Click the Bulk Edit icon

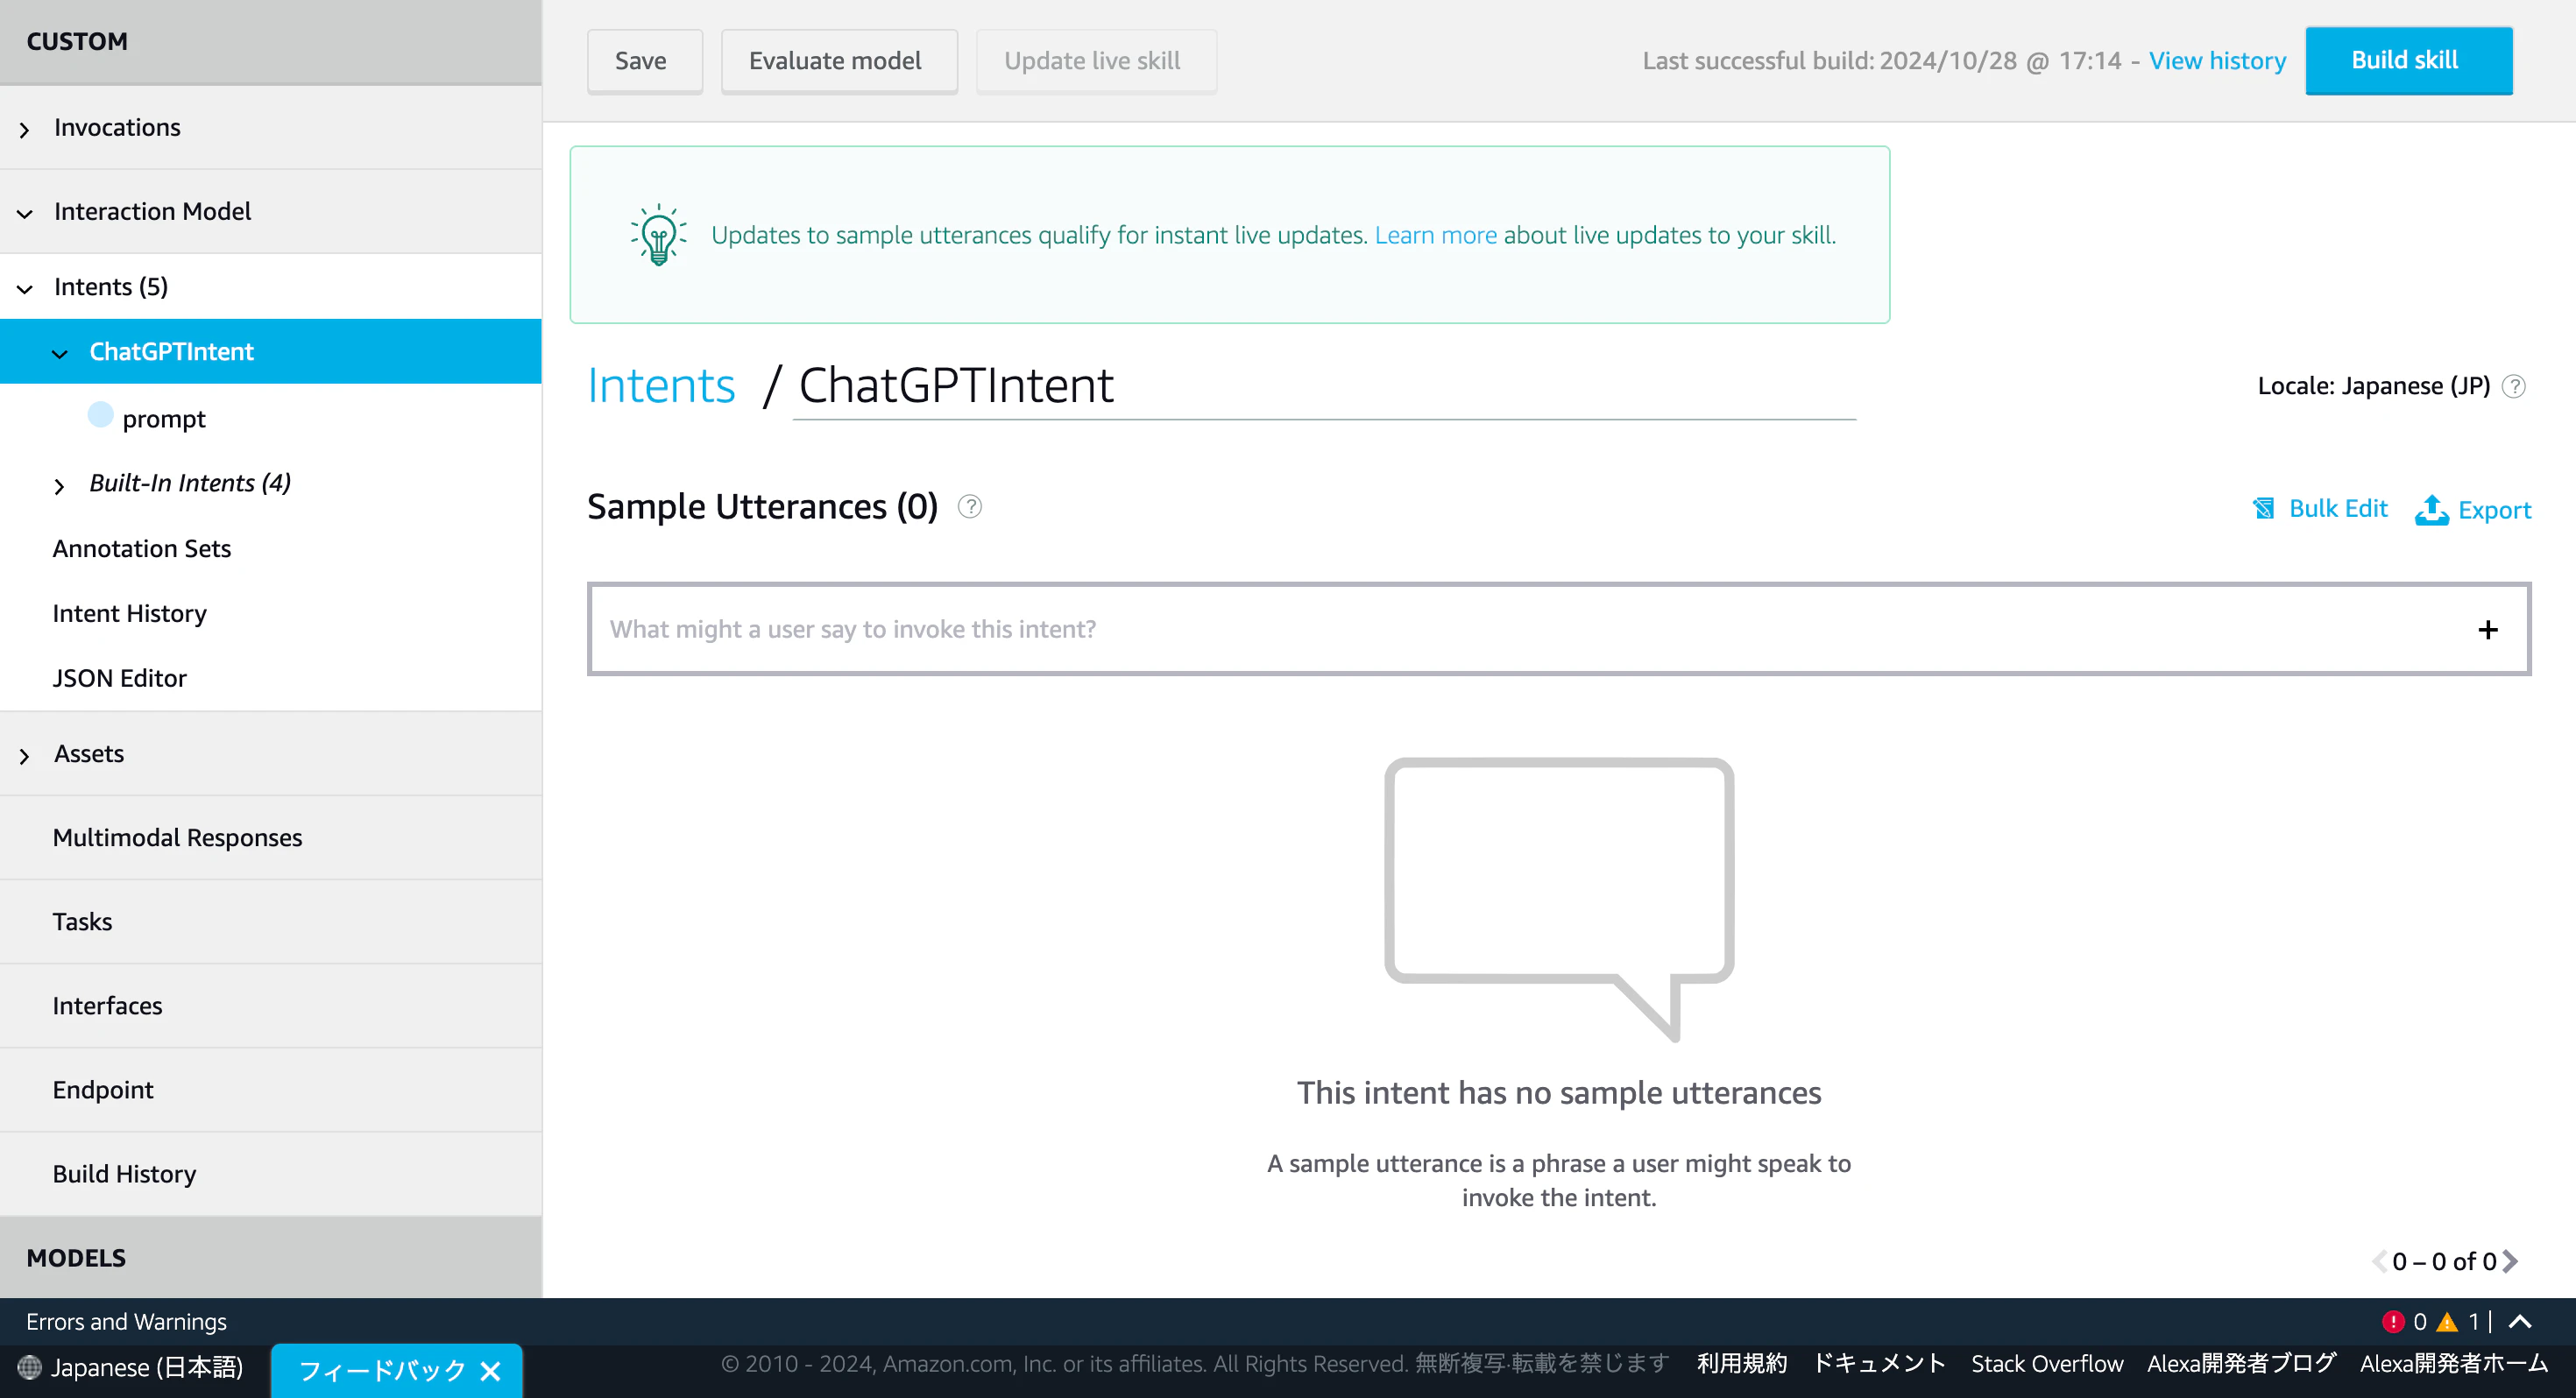(x=2264, y=509)
